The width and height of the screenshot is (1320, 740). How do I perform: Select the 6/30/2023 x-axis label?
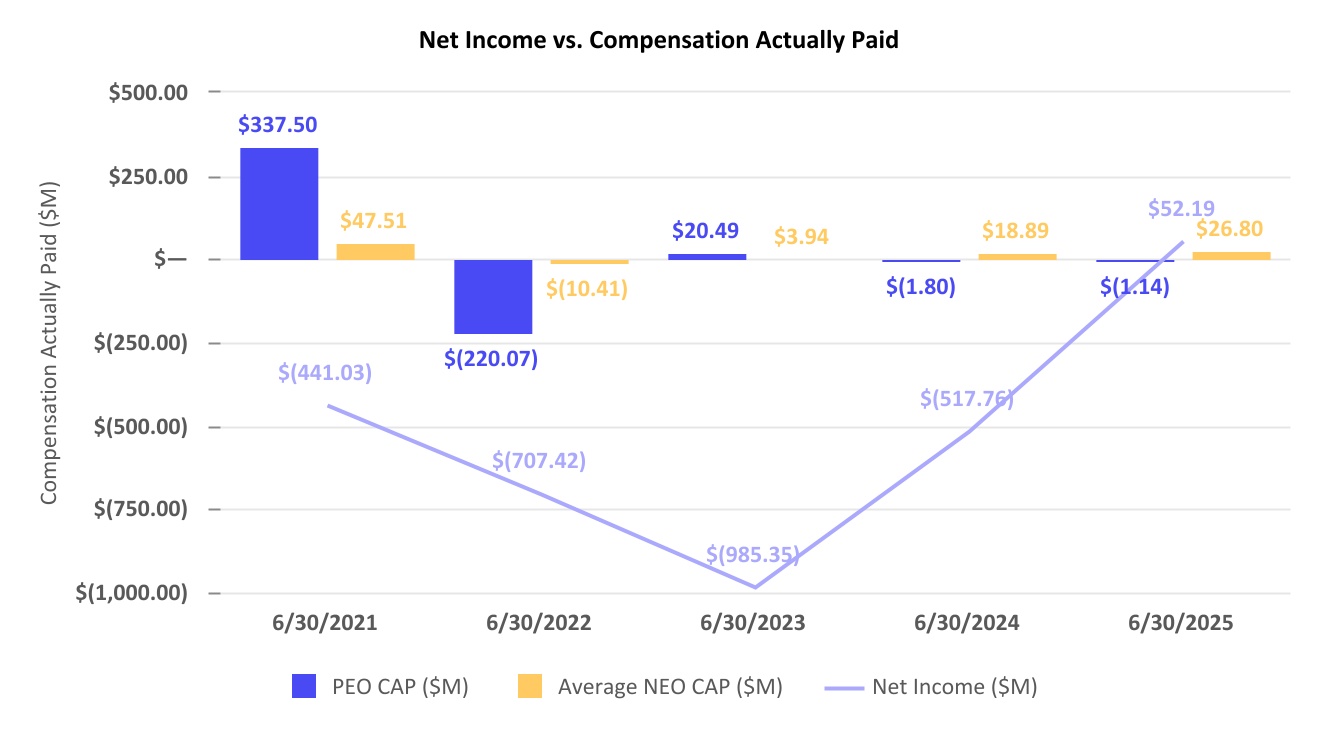(753, 622)
